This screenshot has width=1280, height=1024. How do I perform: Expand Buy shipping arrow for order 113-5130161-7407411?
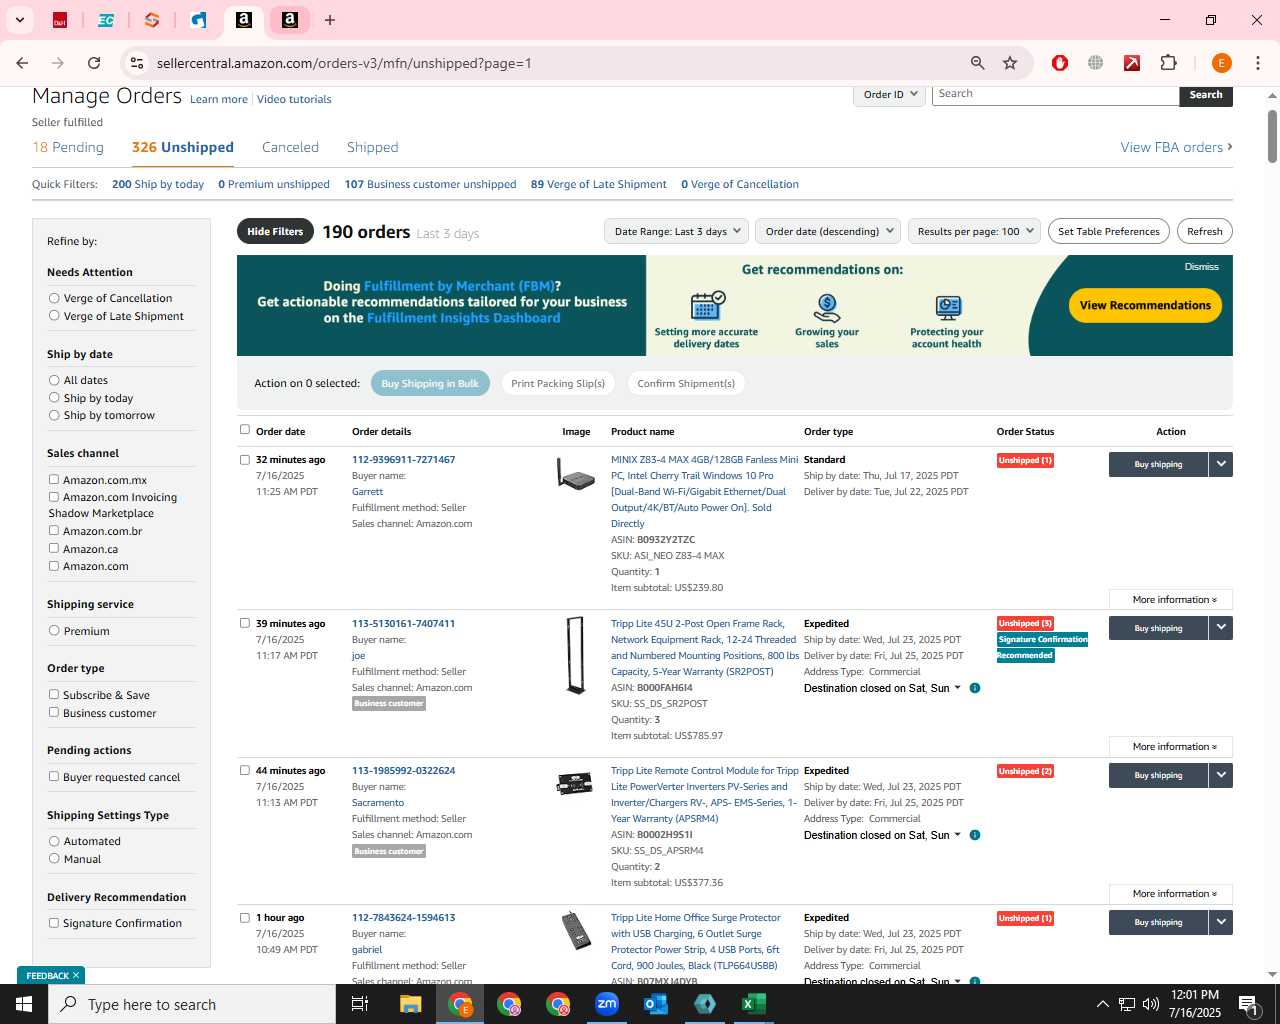point(1221,628)
